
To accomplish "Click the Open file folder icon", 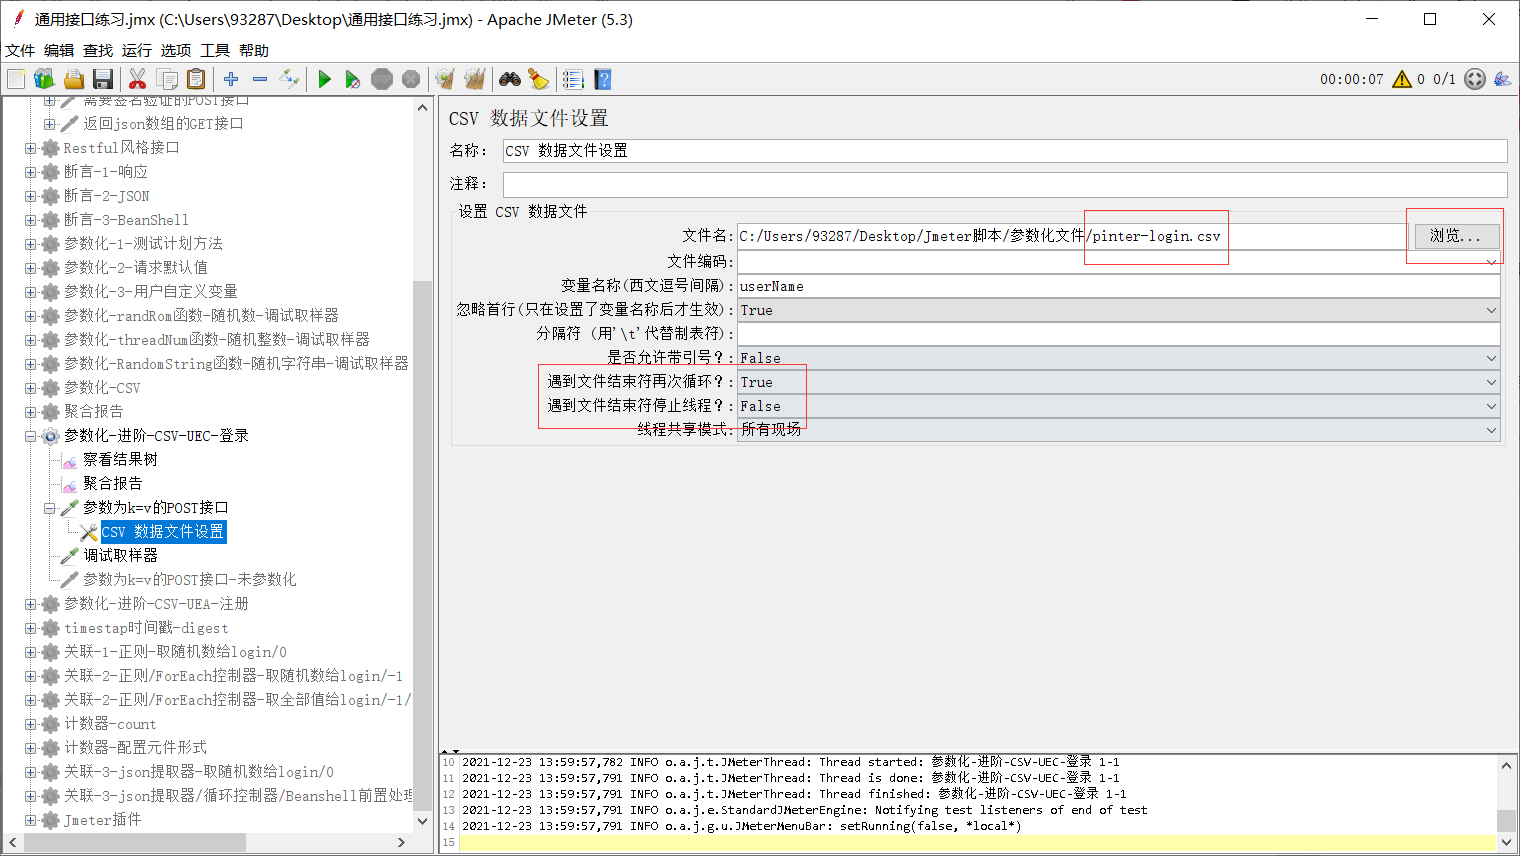I will [x=73, y=79].
